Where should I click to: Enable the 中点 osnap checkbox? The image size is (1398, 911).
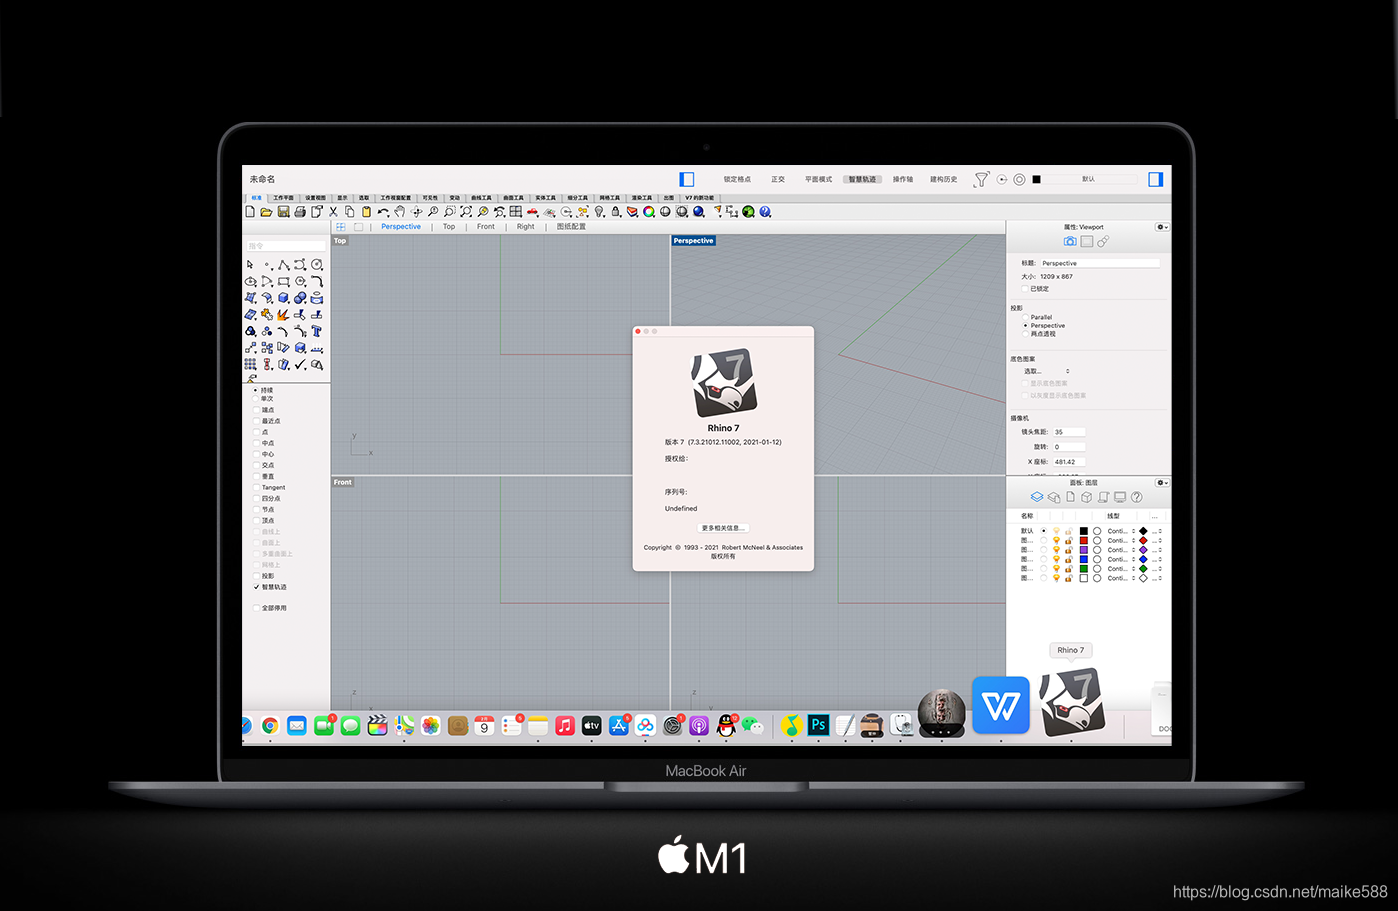click(256, 443)
